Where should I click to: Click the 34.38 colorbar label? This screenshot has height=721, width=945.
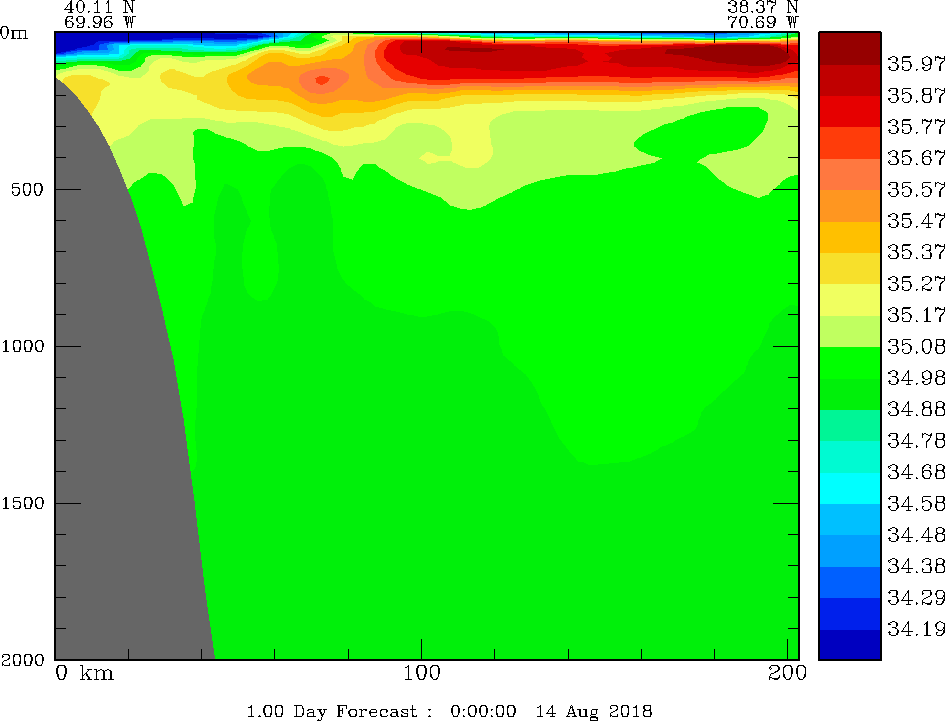[915, 565]
